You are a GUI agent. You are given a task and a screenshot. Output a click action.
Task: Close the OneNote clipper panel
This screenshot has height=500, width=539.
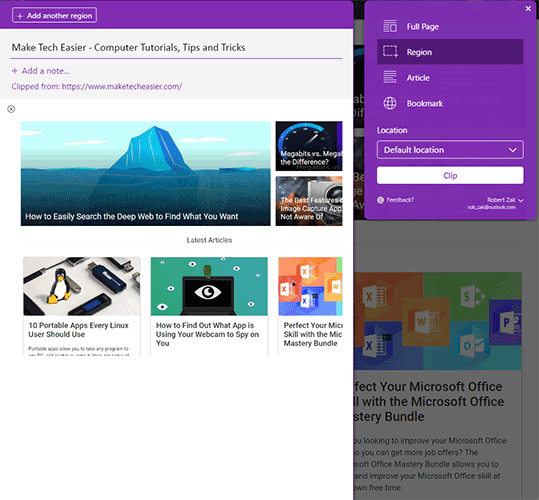tap(528, 9)
